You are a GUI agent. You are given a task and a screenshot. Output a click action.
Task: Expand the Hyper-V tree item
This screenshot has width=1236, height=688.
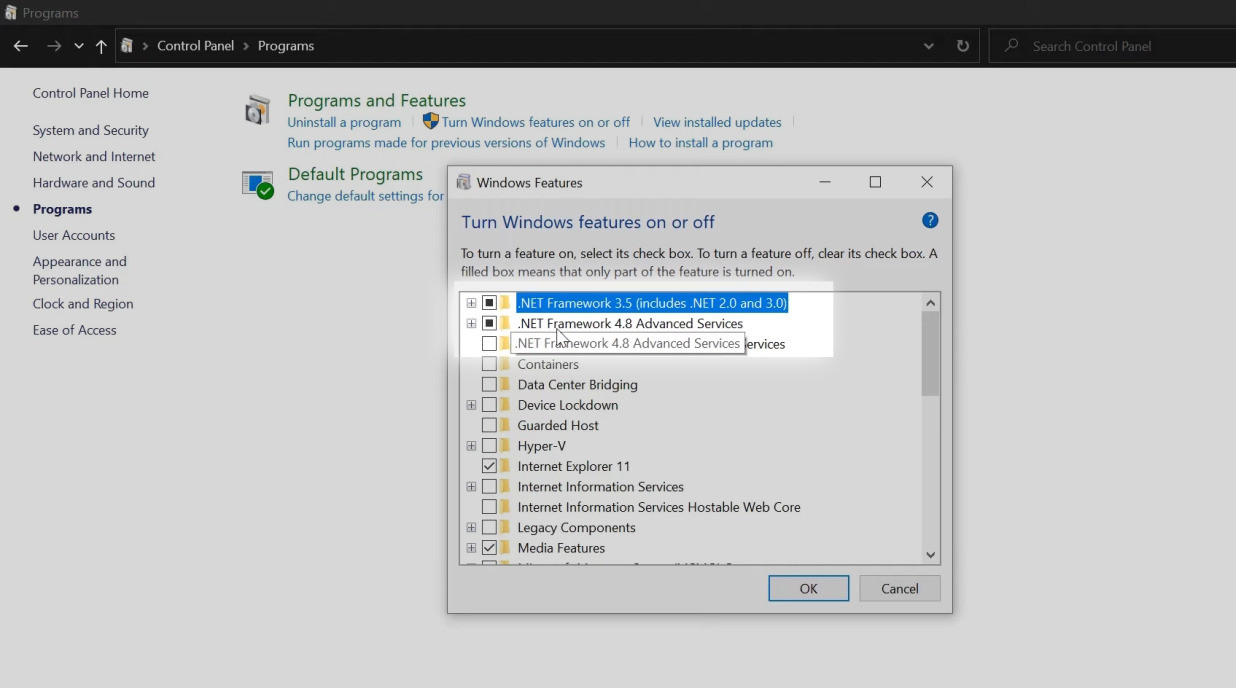tap(471, 445)
